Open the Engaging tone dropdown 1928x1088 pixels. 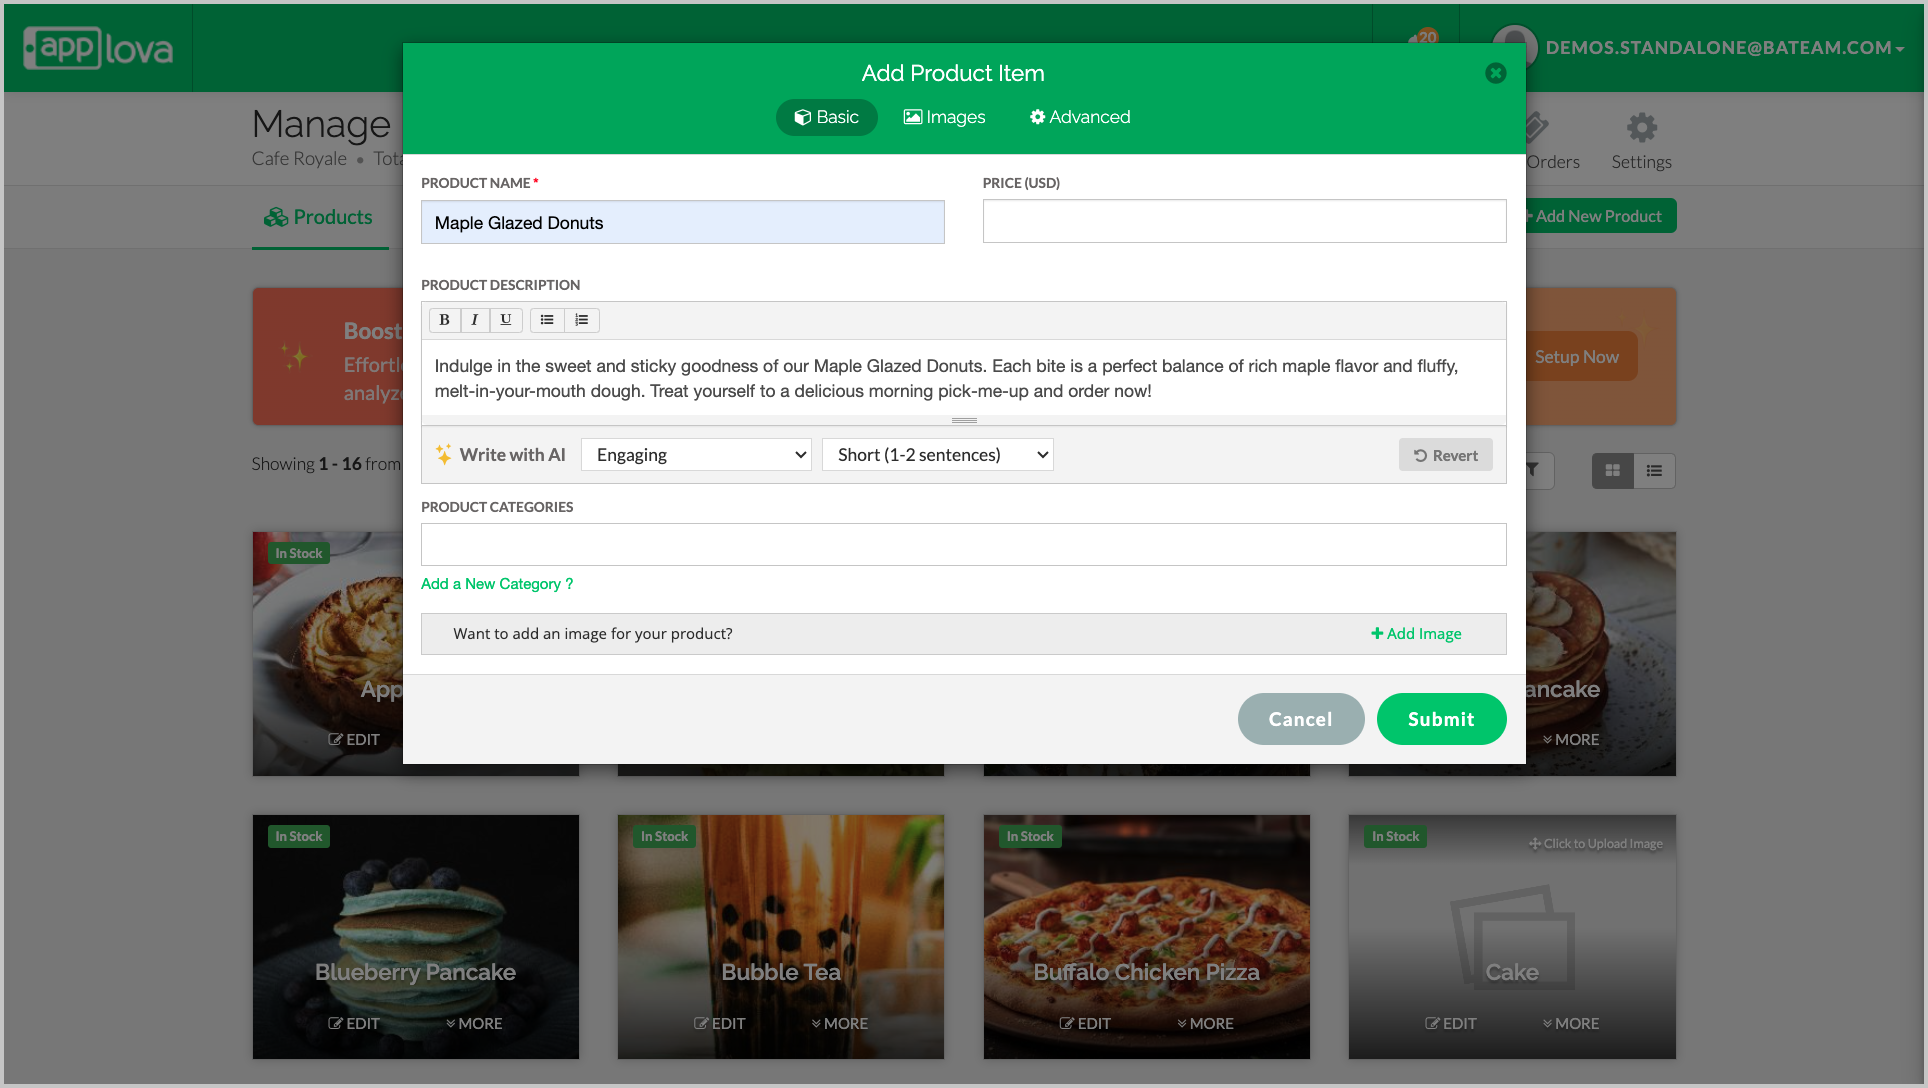tap(696, 455)
